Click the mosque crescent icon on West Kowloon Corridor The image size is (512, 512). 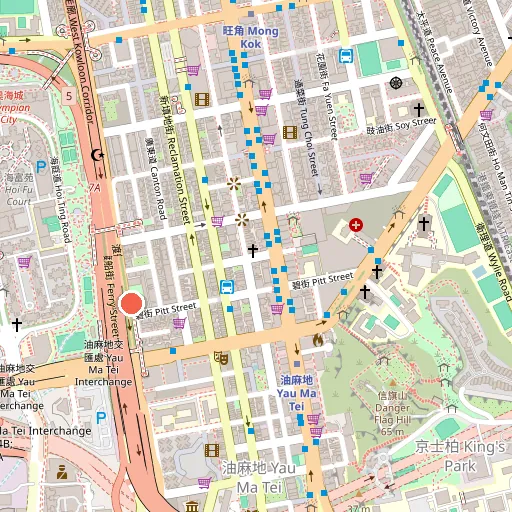[x=98, y=155]
